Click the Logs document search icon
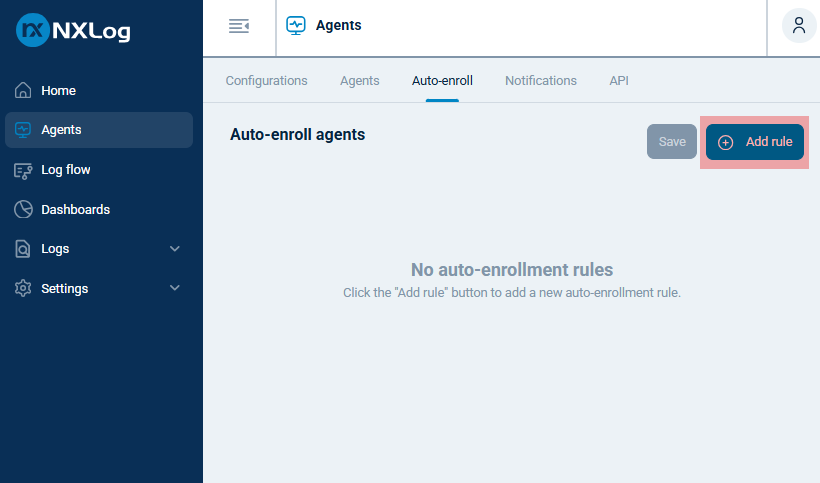The height and width of the screenshot is (483, 820). [x=23, y=249]
